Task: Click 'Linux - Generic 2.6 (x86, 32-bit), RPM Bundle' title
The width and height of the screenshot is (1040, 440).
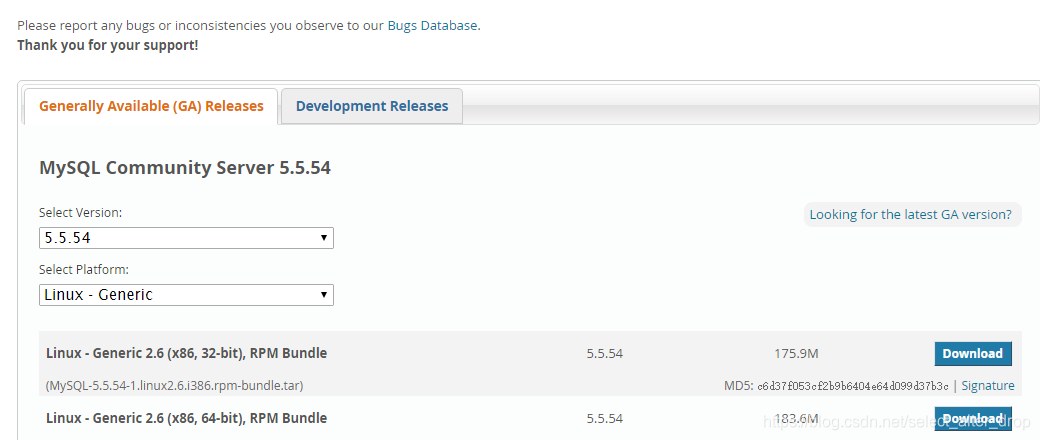Action: (x=186, y=353)
